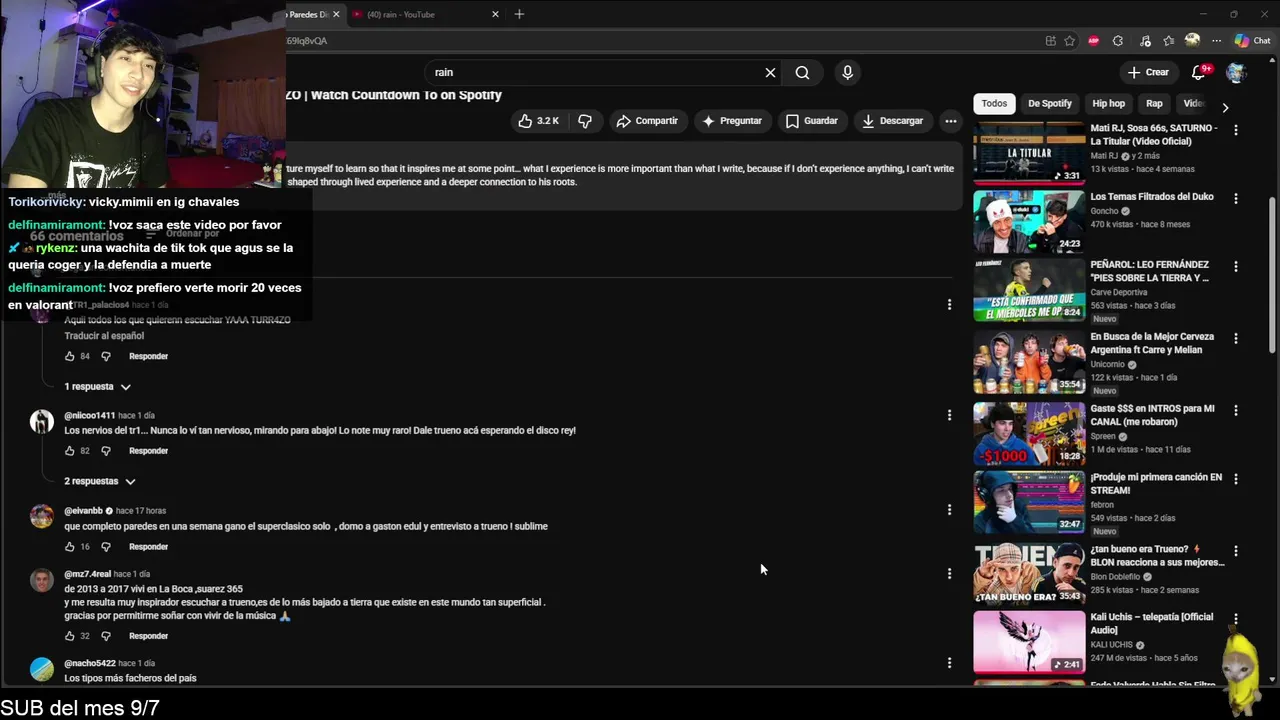1280x720 pixels.
Task: Dislike the comment by @eivanbb
Action: (106, 547)
